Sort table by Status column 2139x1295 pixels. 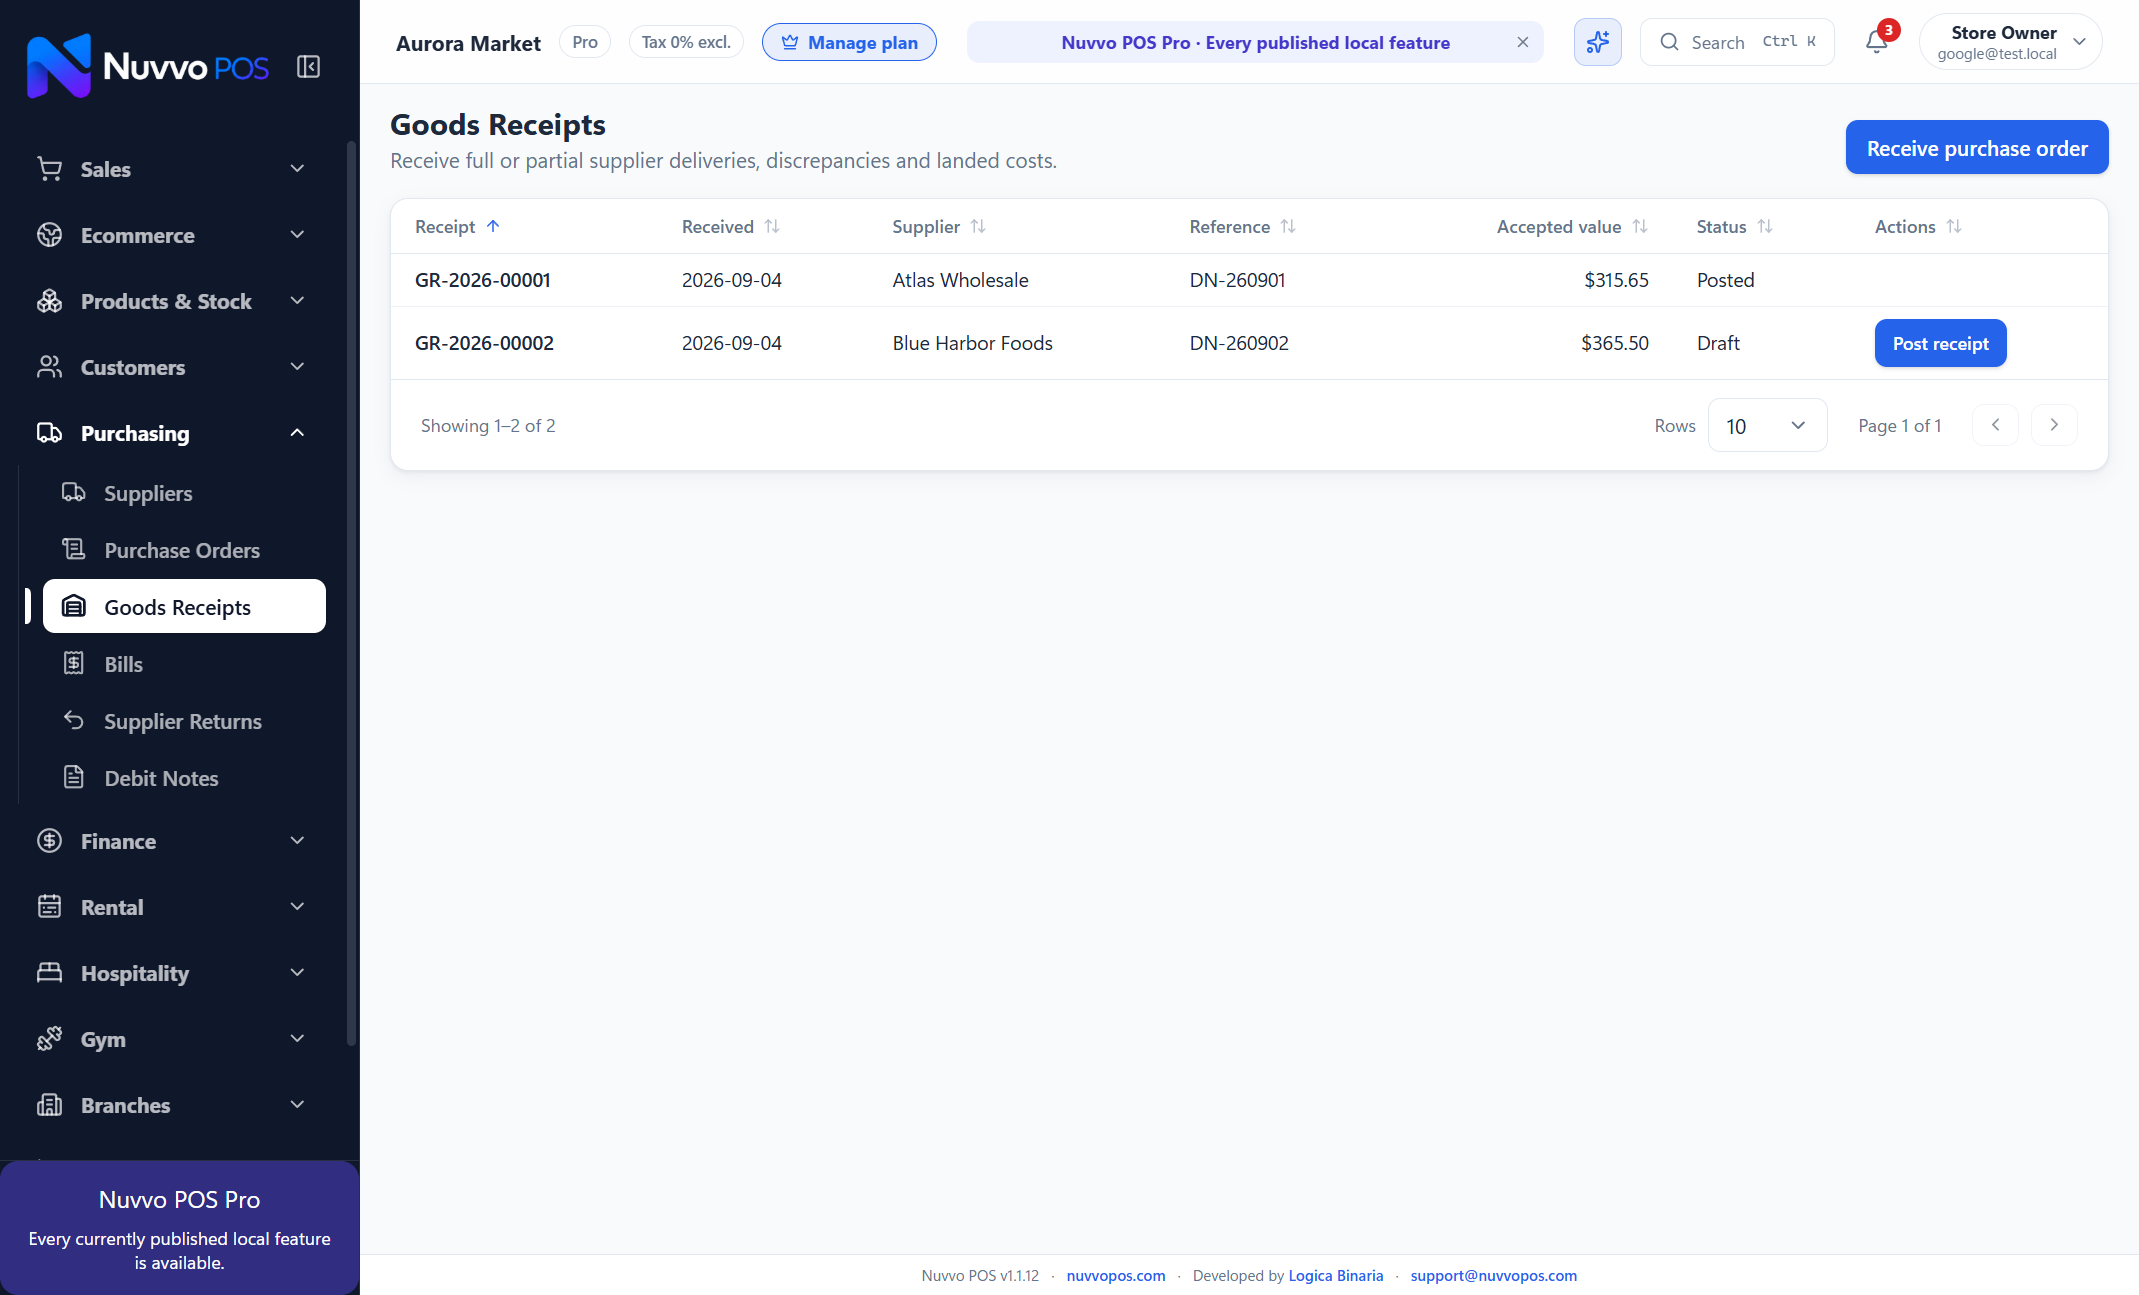click(x=1735, y=227)
